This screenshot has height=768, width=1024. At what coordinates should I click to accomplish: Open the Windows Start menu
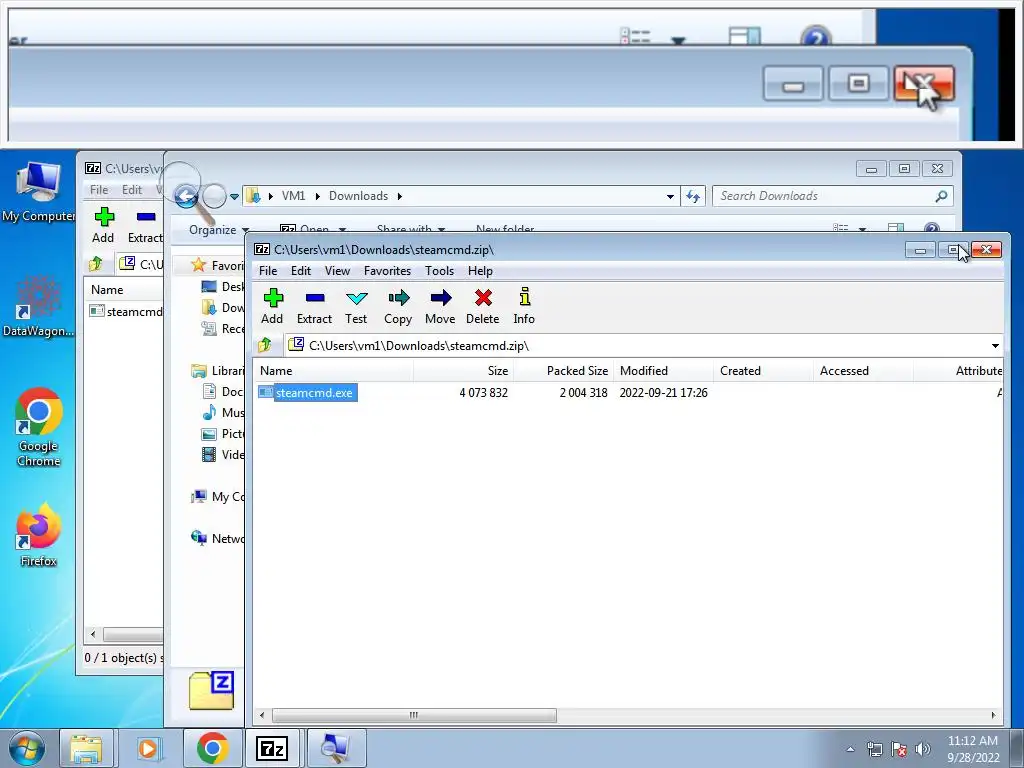(x=26, y=748)
